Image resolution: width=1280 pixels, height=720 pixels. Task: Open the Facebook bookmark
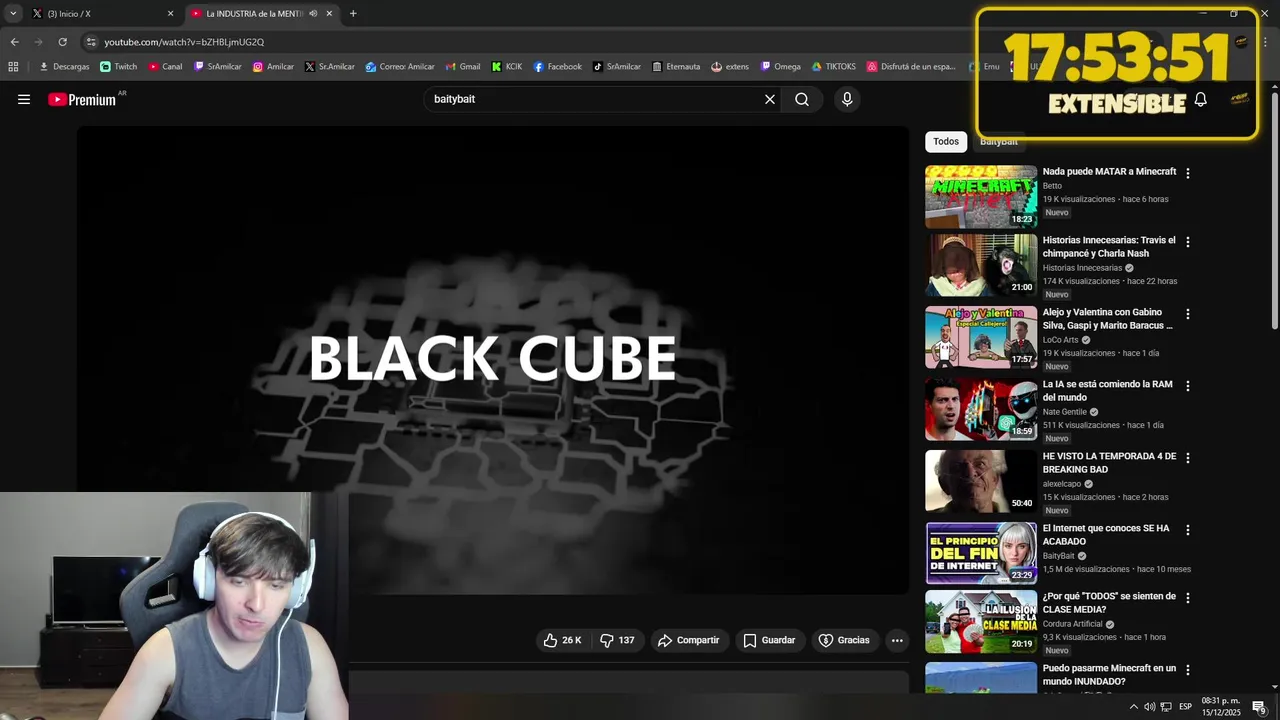pyautogui.click(x=557, y=67)
